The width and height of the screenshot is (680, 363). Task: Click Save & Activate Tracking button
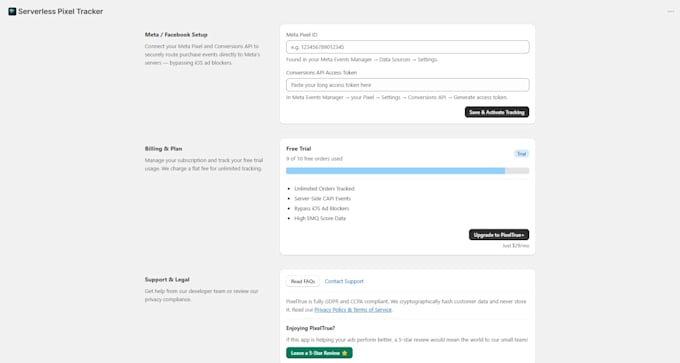coord(497,112)
